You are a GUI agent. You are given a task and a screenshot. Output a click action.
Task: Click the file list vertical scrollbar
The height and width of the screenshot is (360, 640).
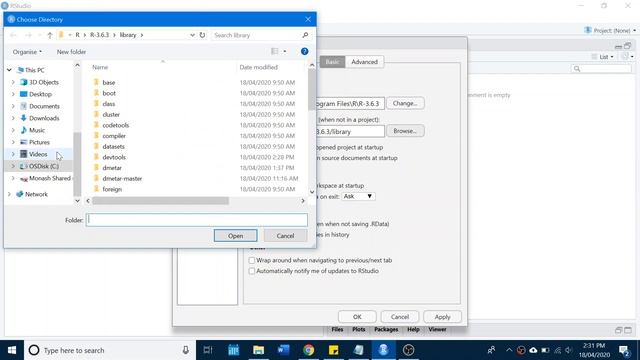(312, 89)
